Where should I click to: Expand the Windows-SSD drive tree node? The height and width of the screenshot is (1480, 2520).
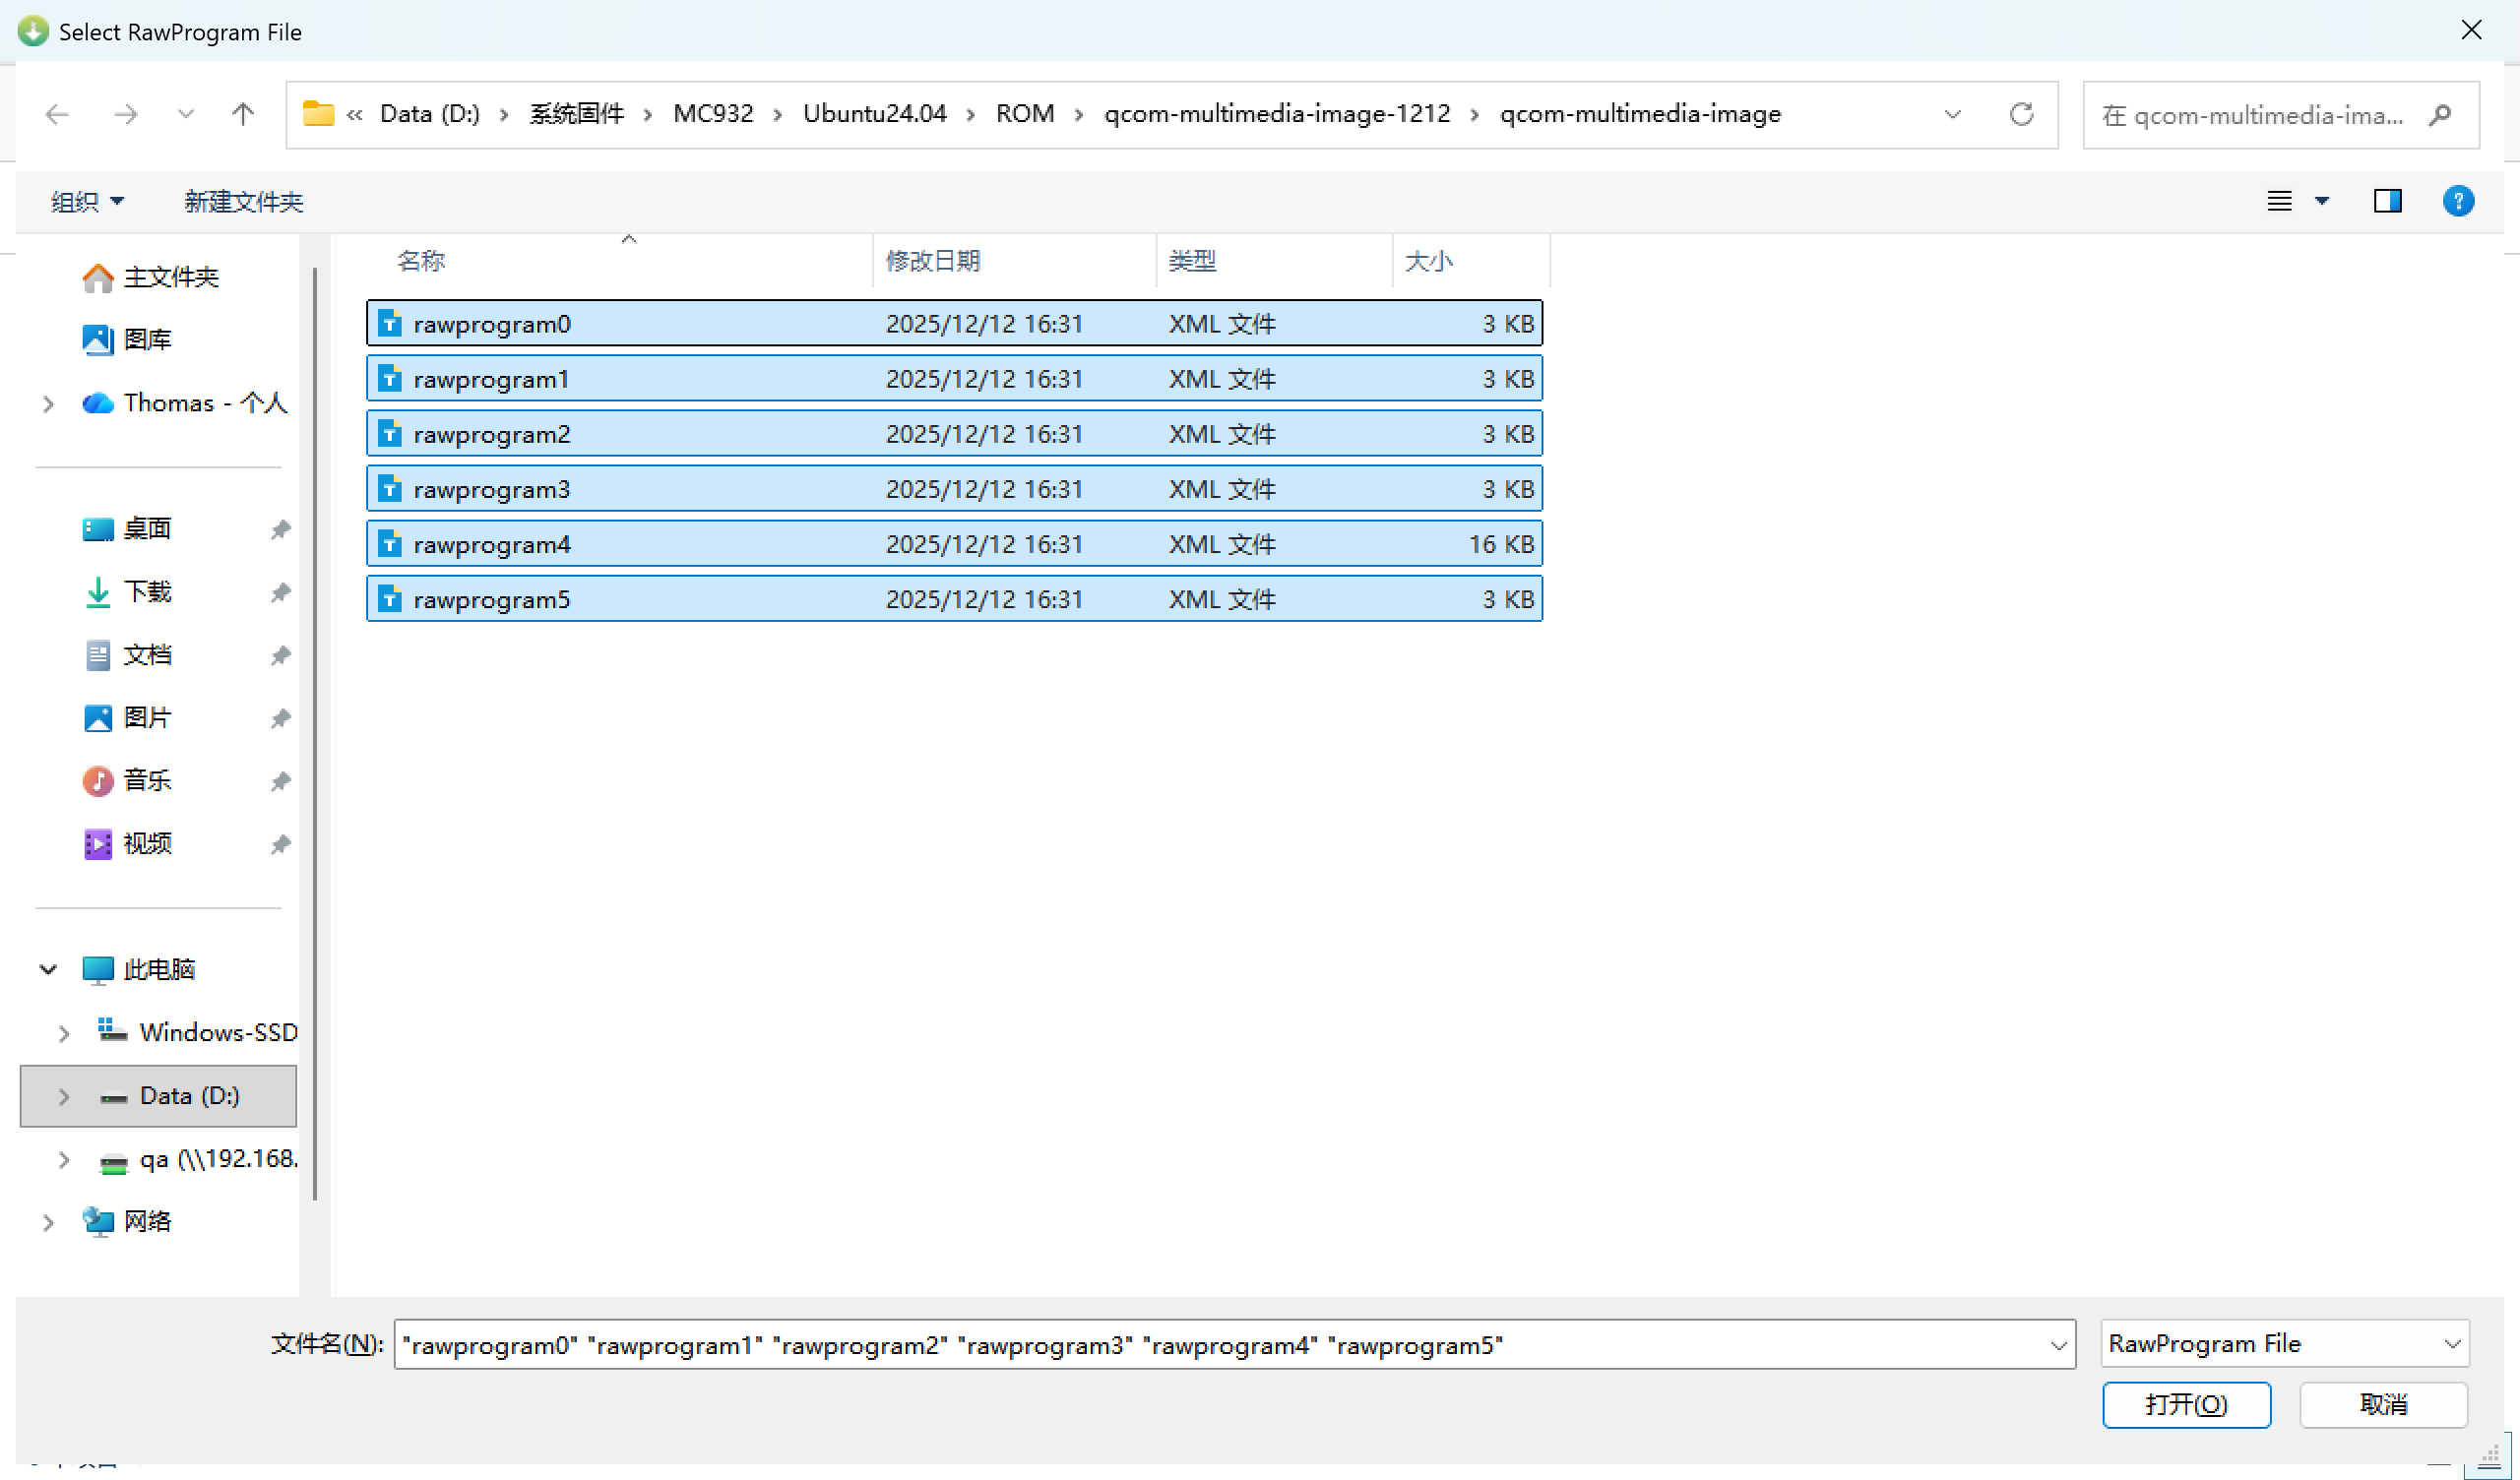pos(63,1033)
